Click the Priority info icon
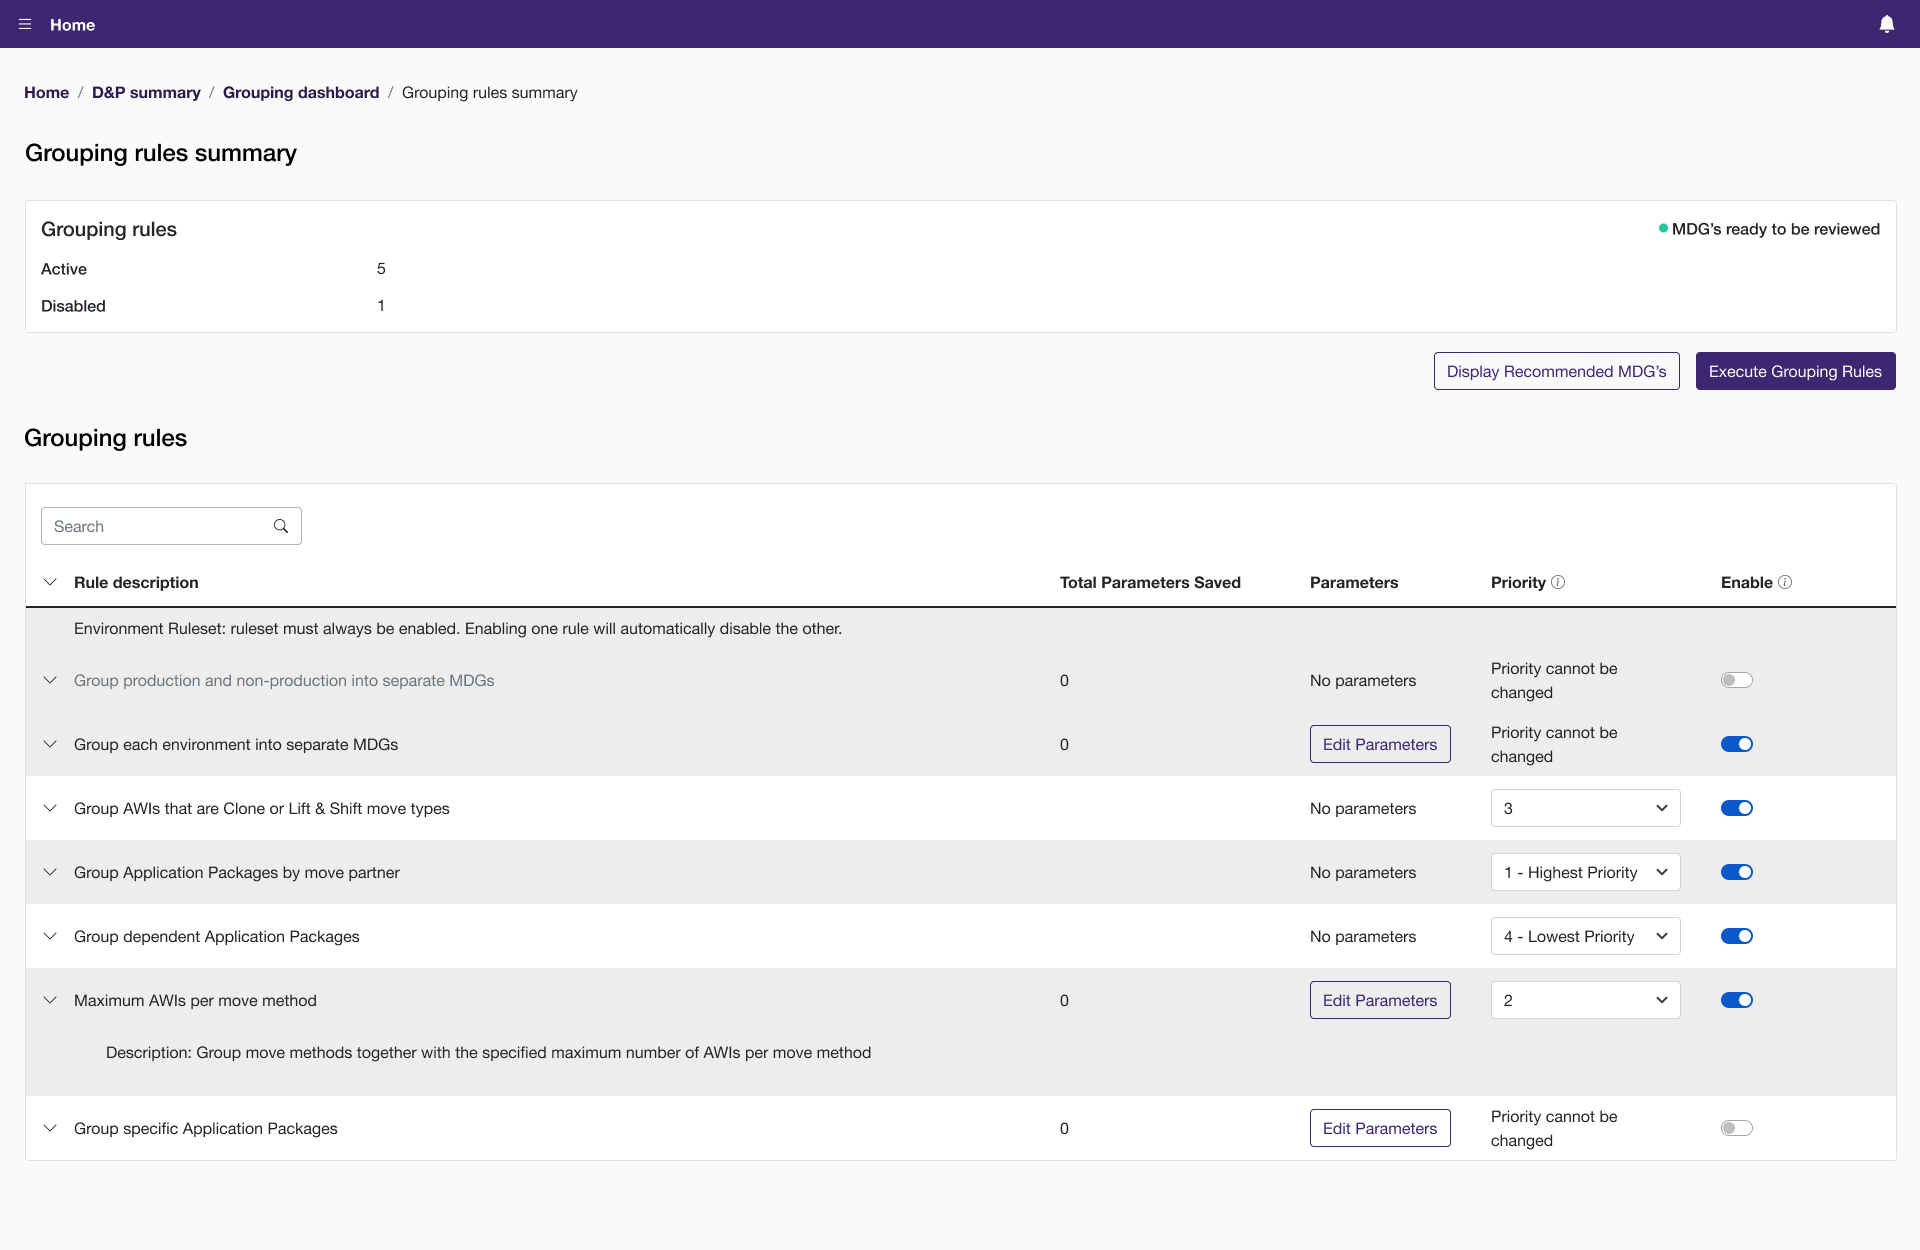 click(1558, 582)
